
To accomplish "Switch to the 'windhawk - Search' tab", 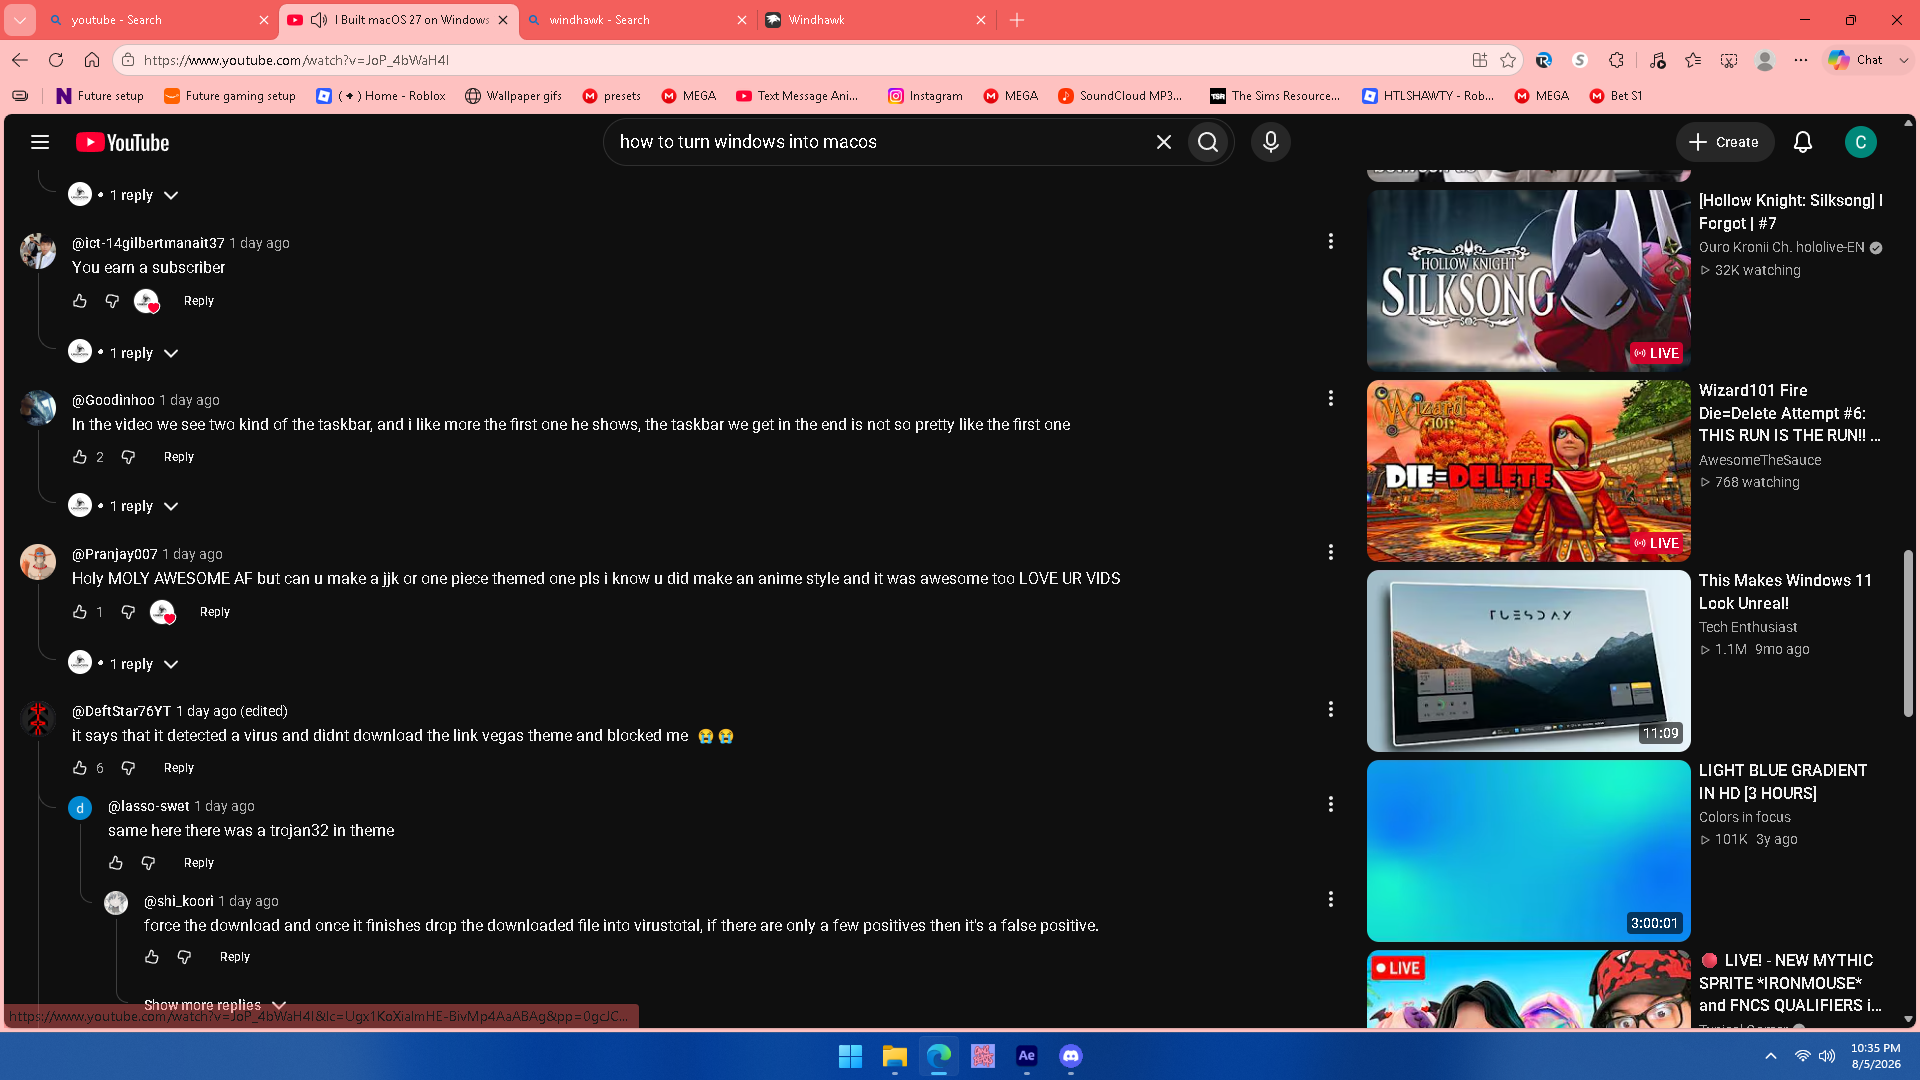I will (x=638, y=20).
